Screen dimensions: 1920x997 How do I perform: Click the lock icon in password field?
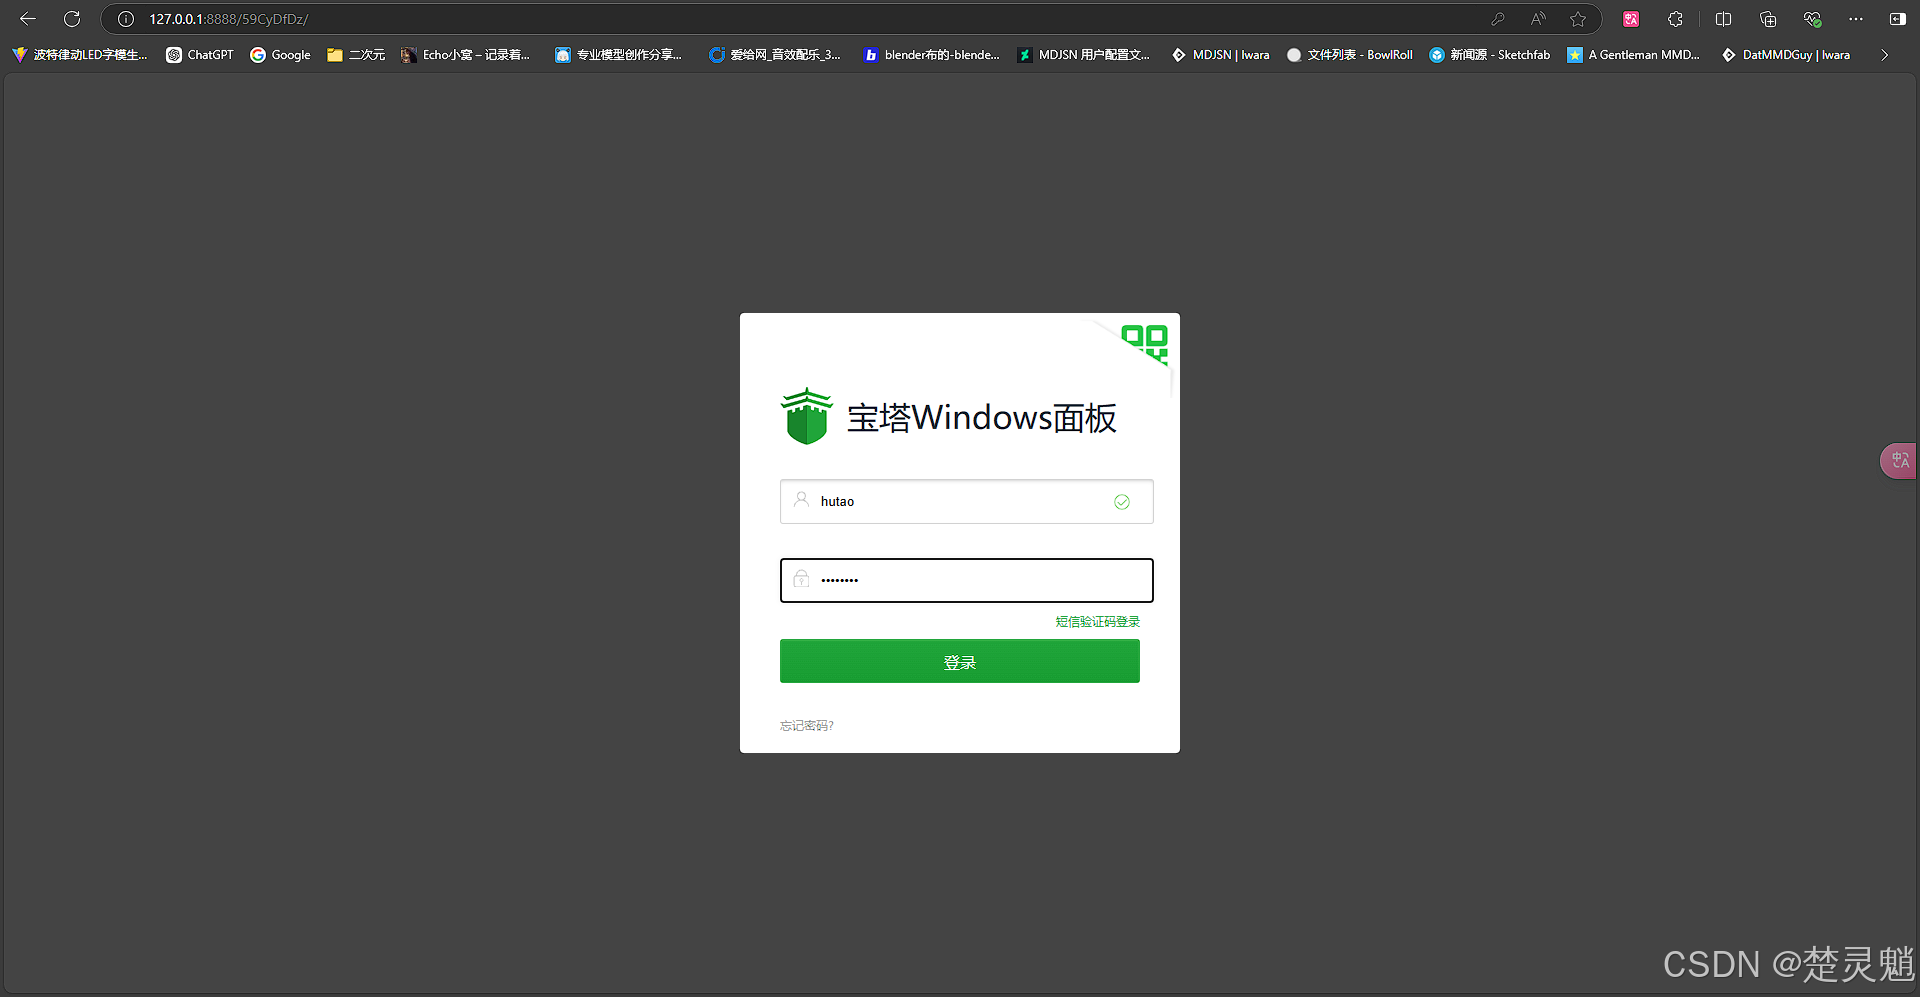(801, 578)
